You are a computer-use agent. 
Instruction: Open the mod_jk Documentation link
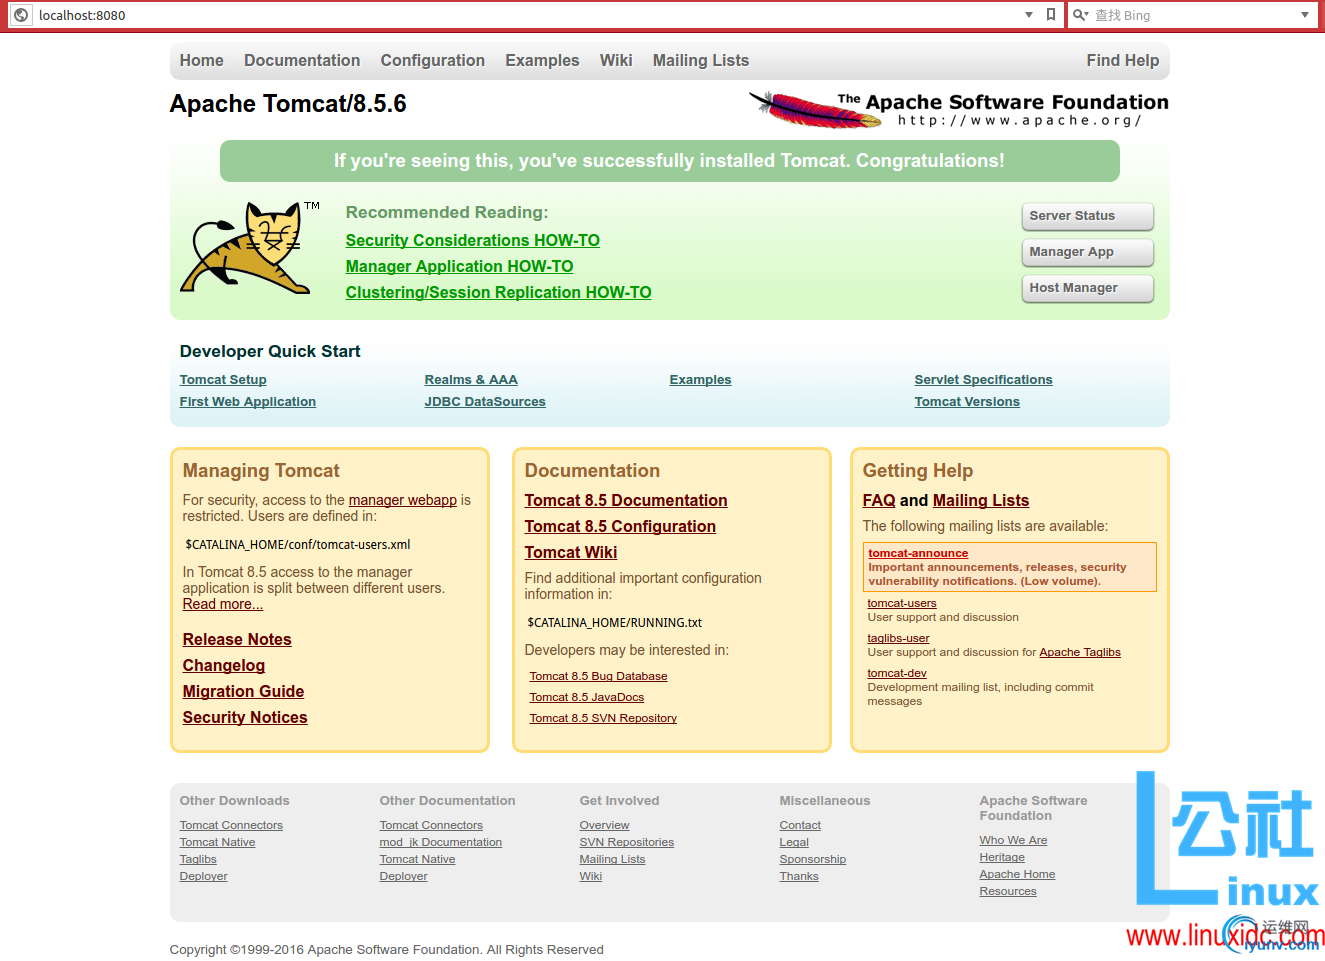click(x=441, y=842)
